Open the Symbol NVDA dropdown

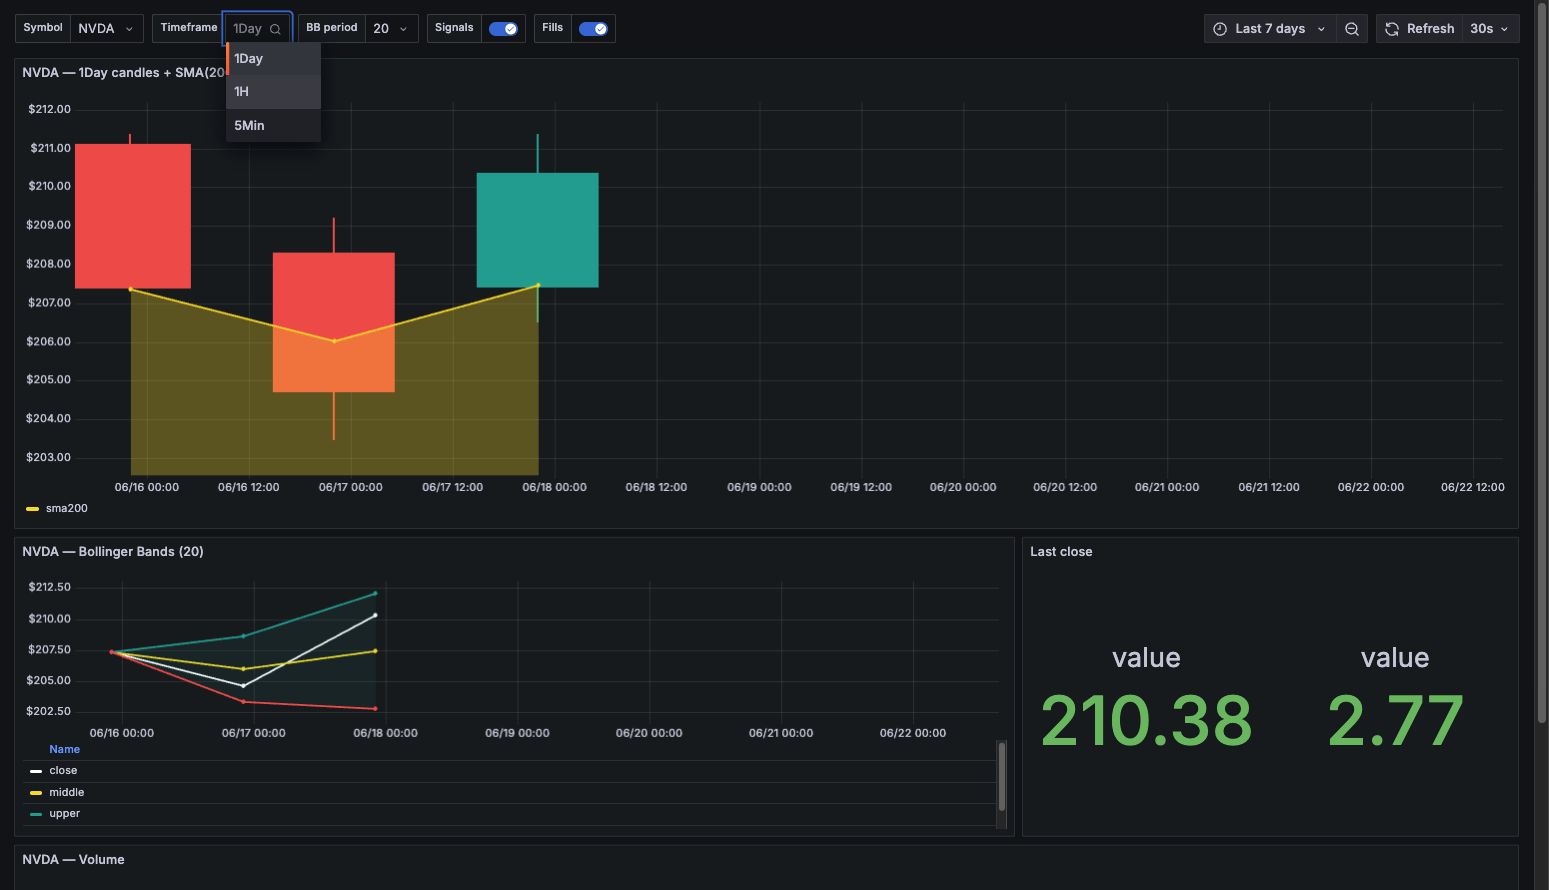coord(107,29)
